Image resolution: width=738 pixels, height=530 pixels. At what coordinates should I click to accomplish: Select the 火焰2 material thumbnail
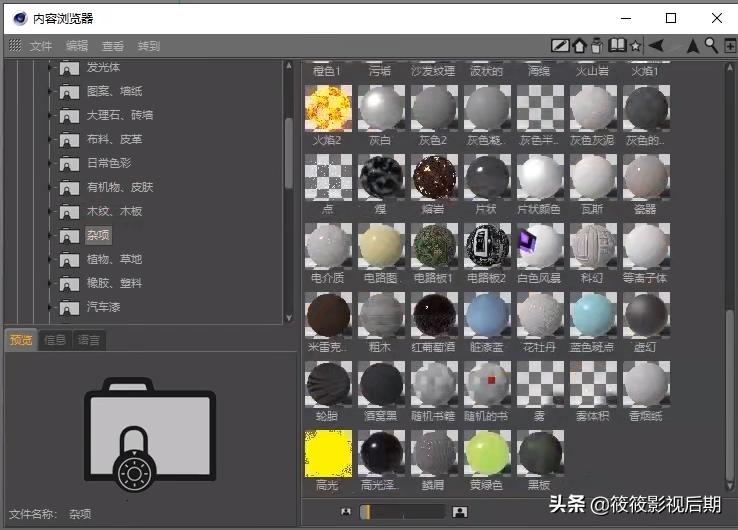(x=328, y=108)
